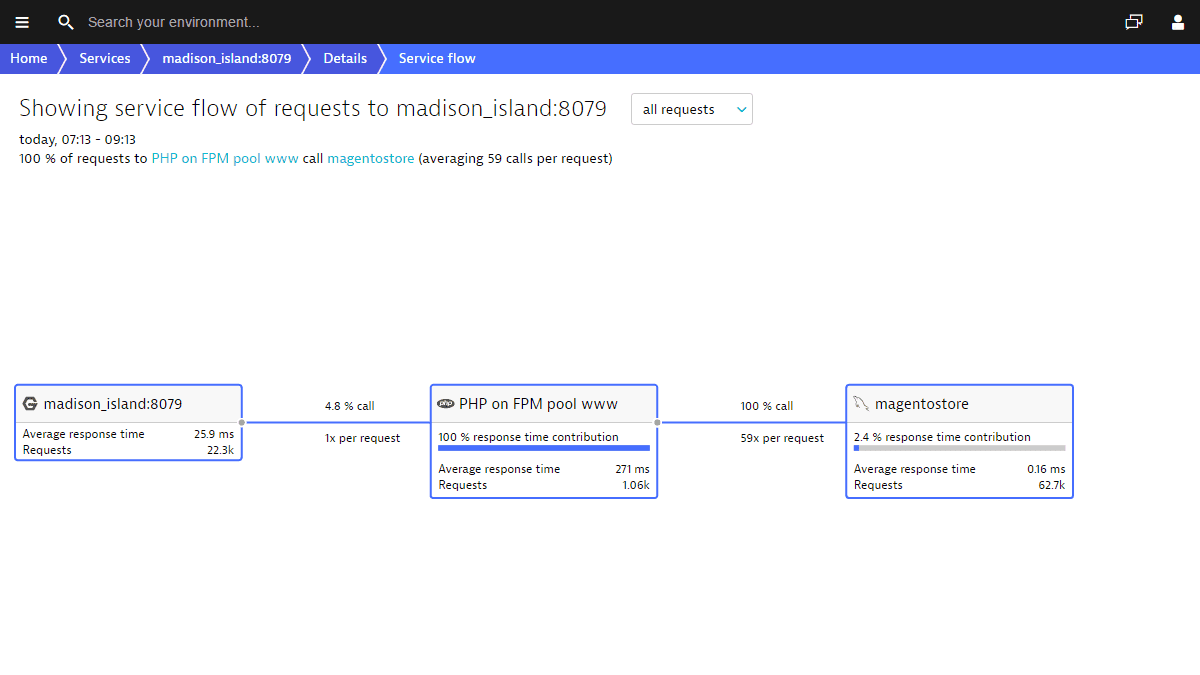This screenshot has height=675, width=1200.
Task: Click the 100 % call connection label
Action: [x=767, y=406]
